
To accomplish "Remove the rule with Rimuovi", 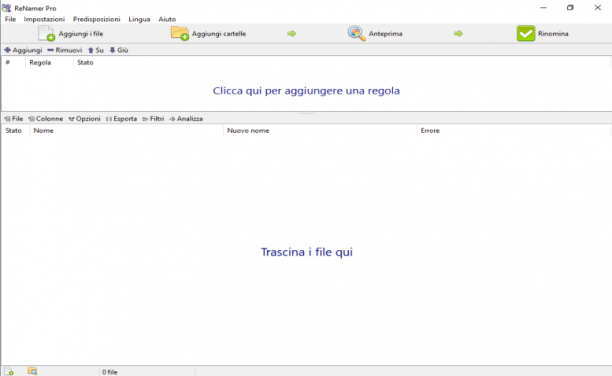I will point(65,50).
